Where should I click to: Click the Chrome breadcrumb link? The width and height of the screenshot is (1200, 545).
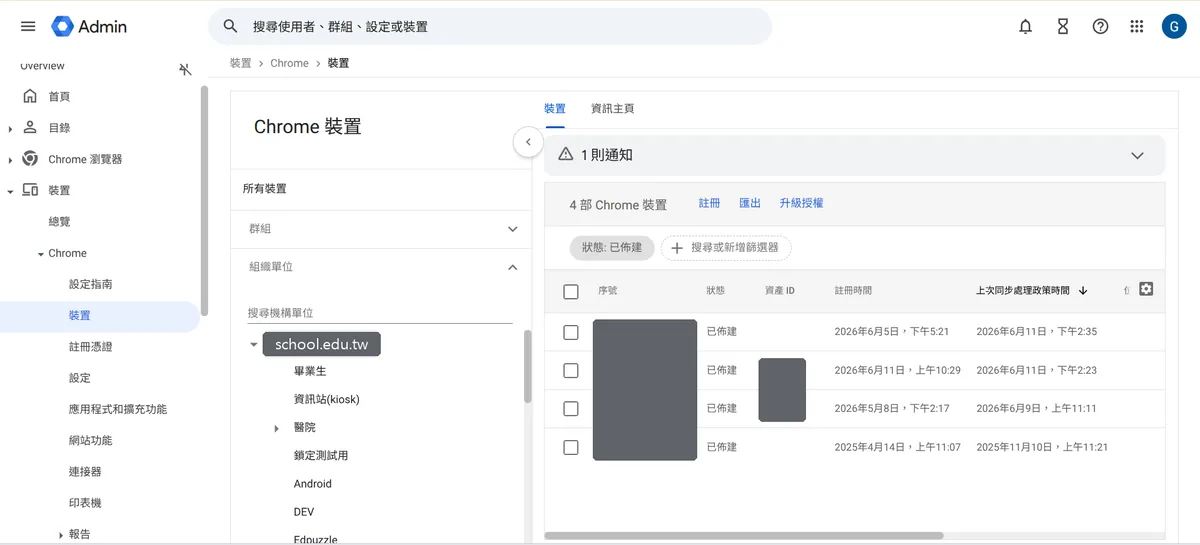click(x=289, y=63)
